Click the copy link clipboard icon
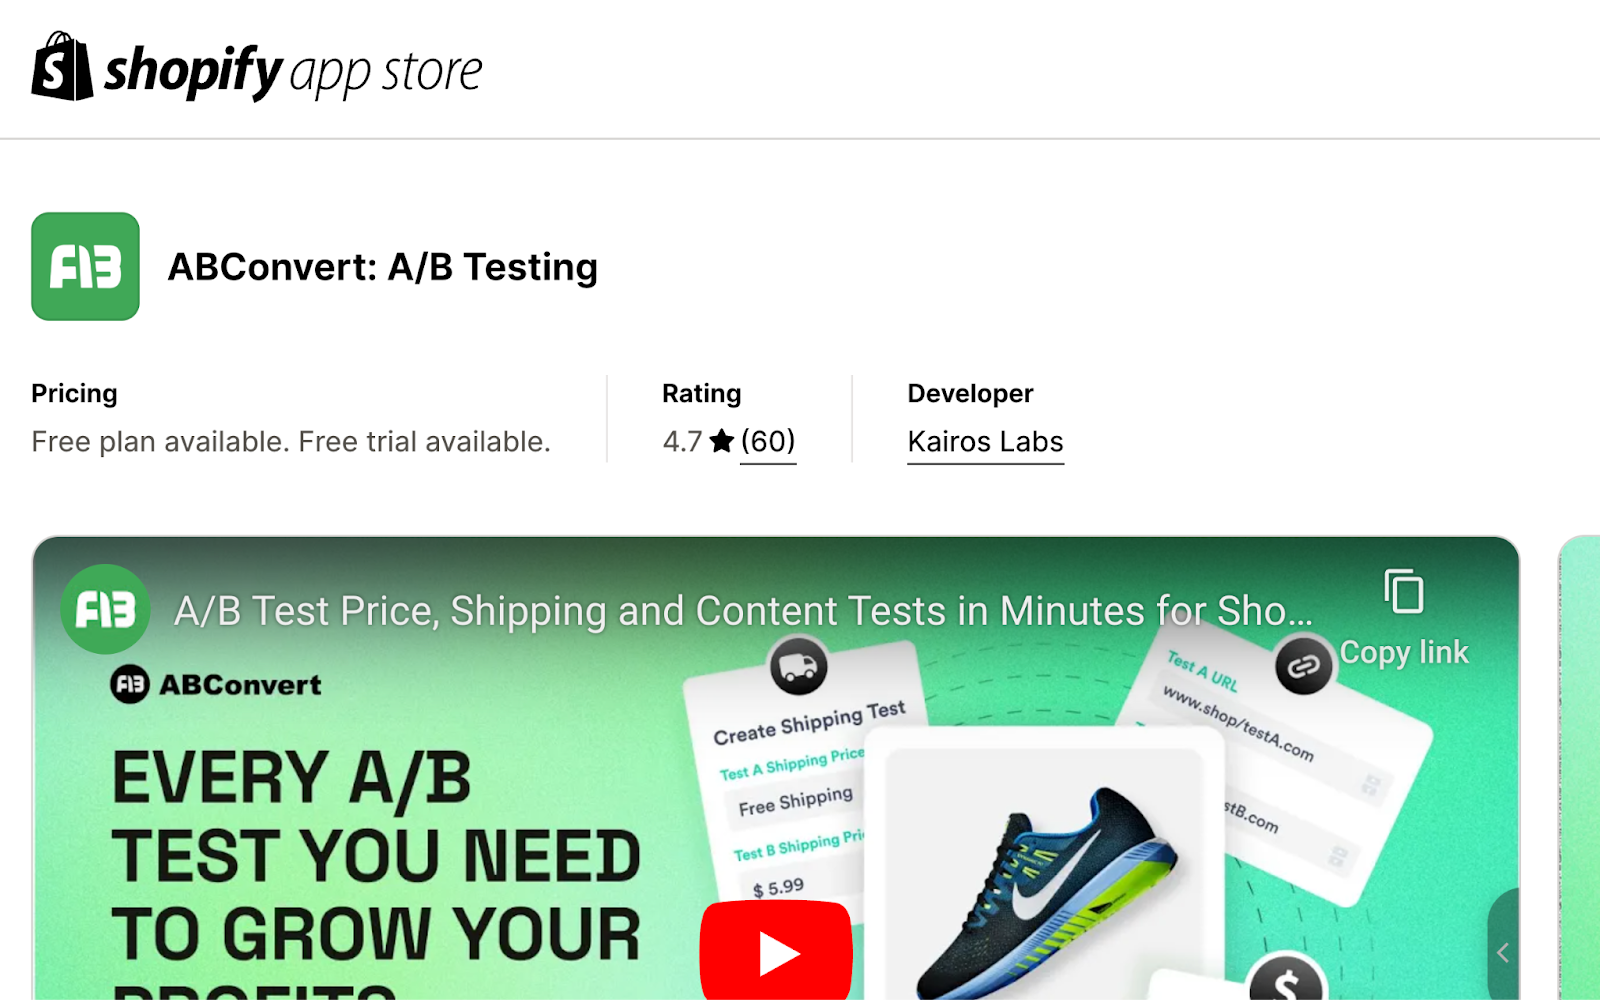 click(x=1404, y=591)
